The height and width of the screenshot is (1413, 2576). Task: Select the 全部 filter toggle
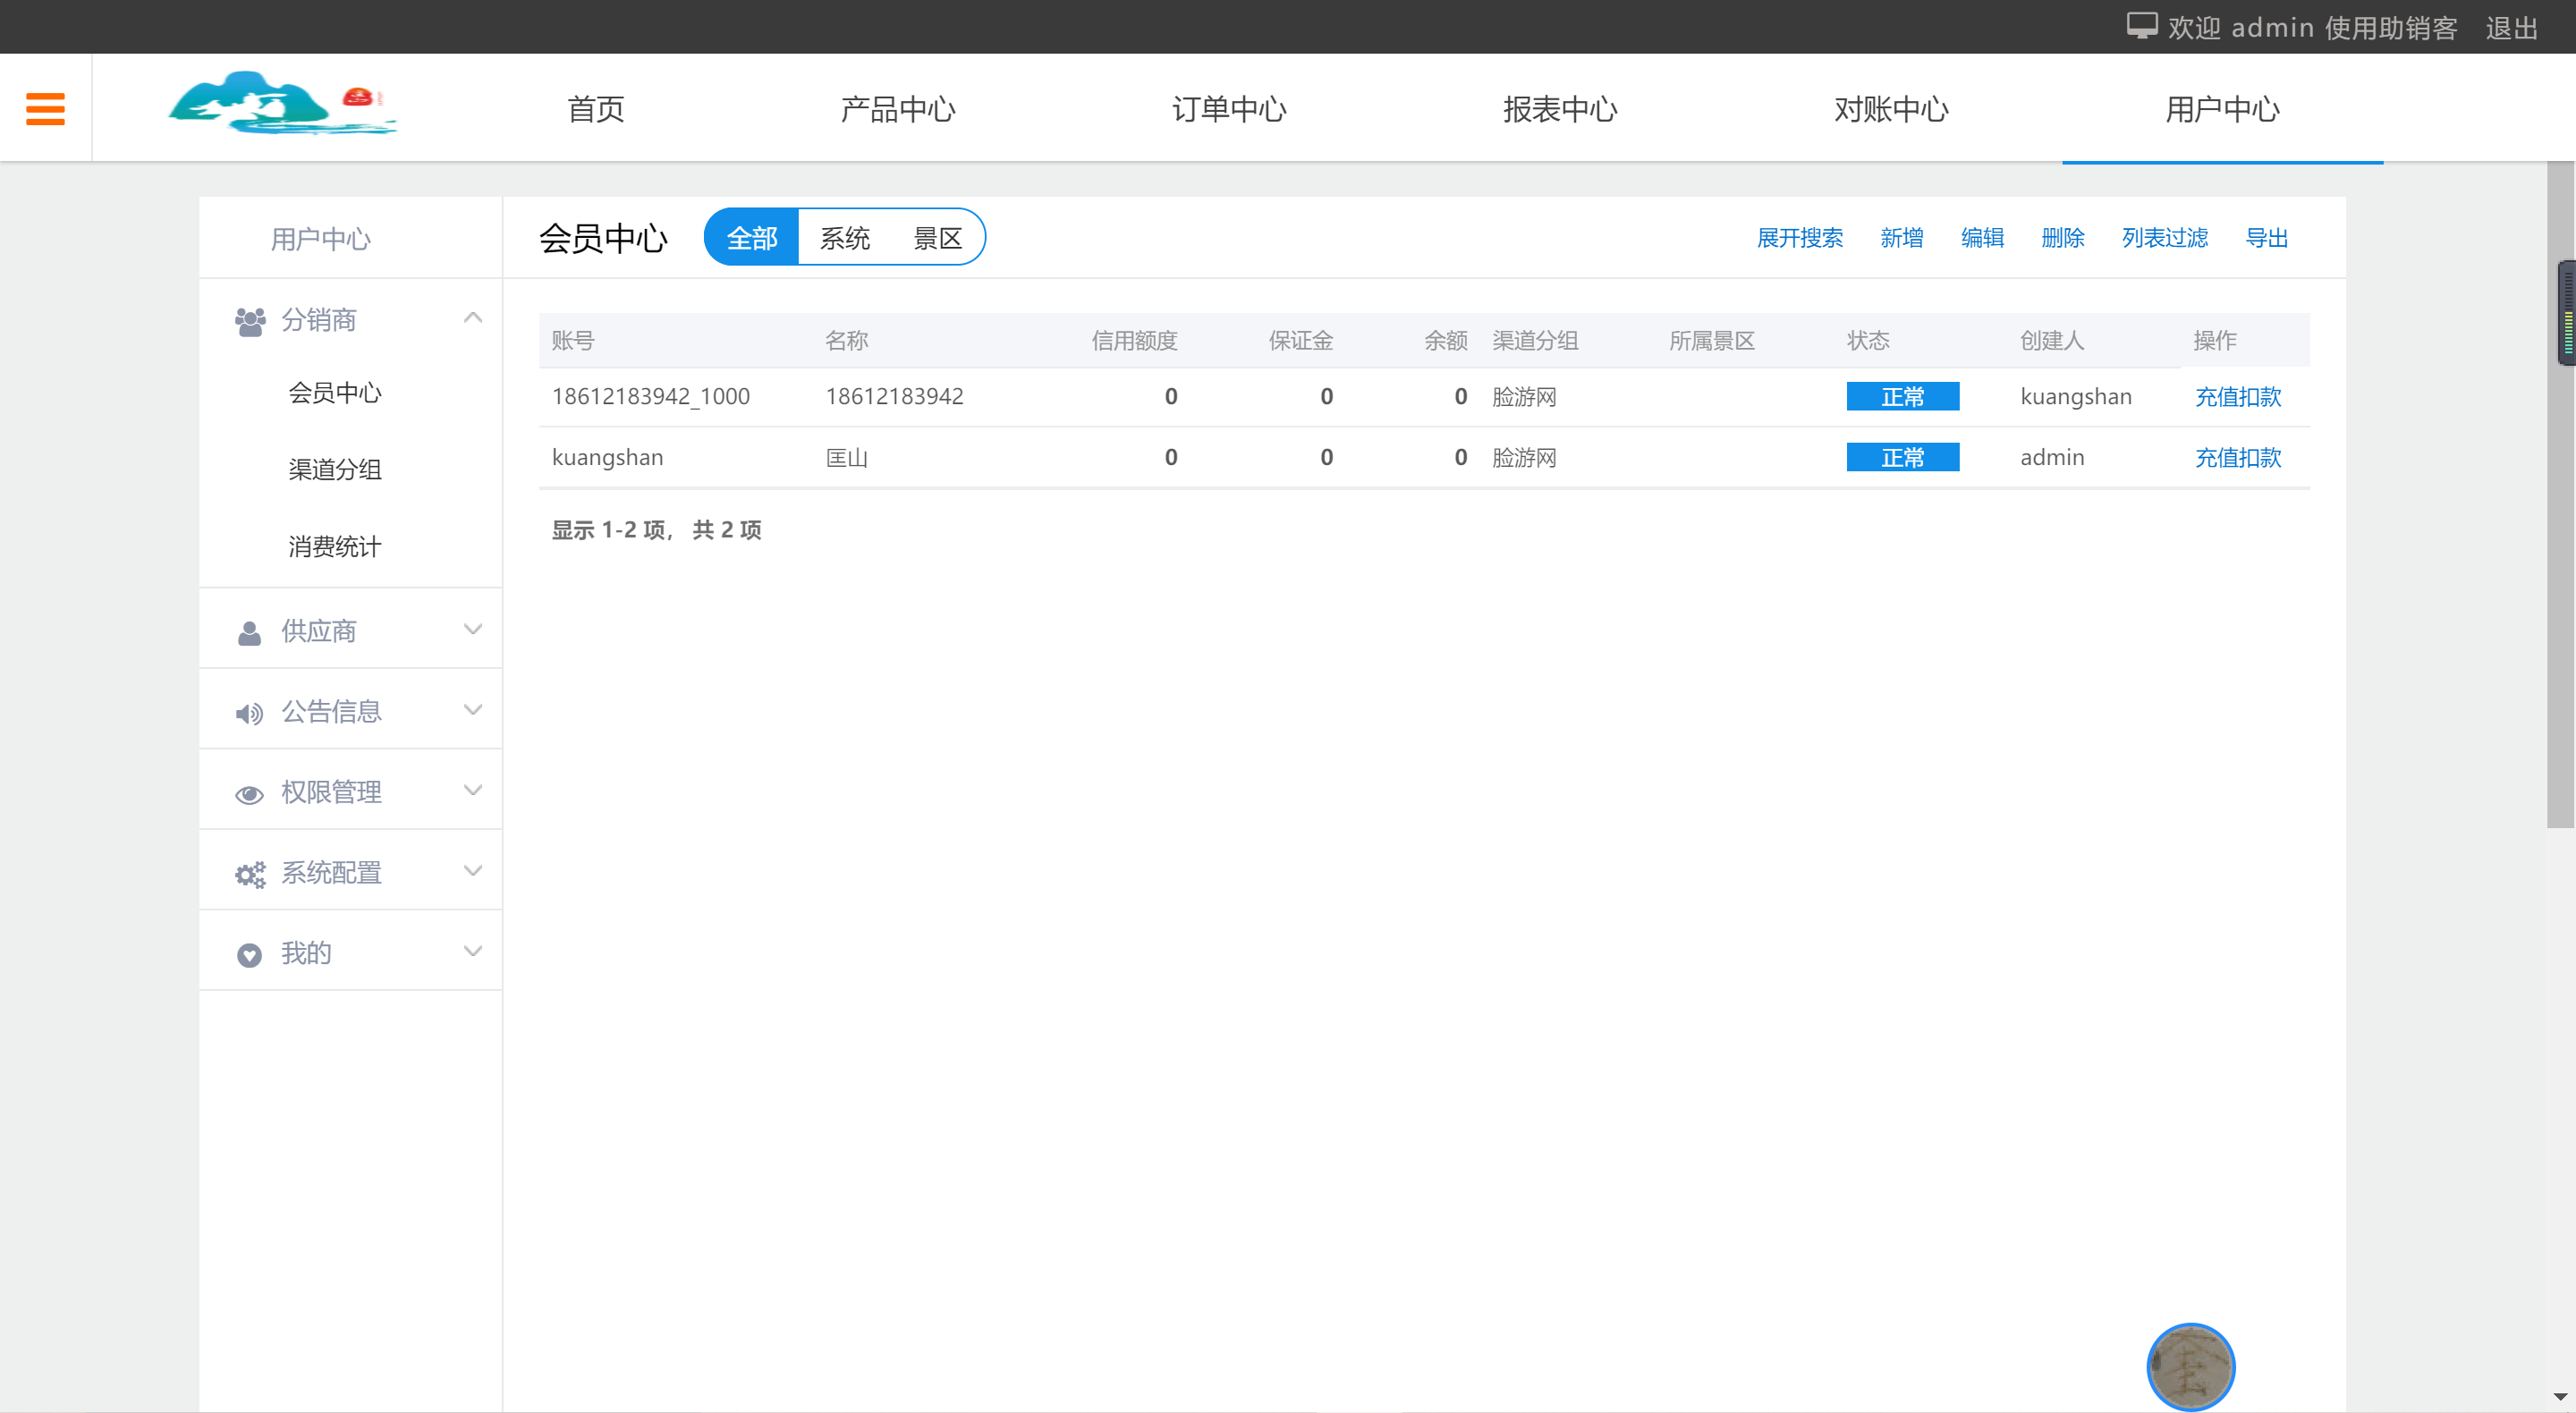click(751, 238)
